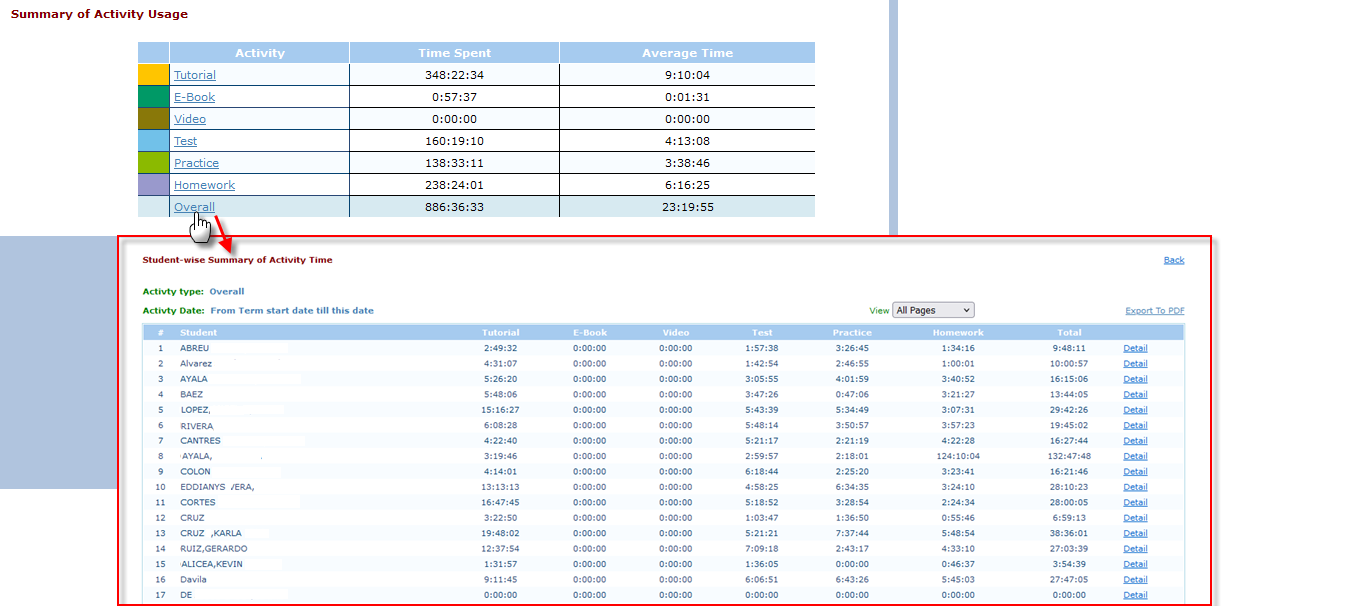
Task: Open the E-Book activity link
Action: 194,97
